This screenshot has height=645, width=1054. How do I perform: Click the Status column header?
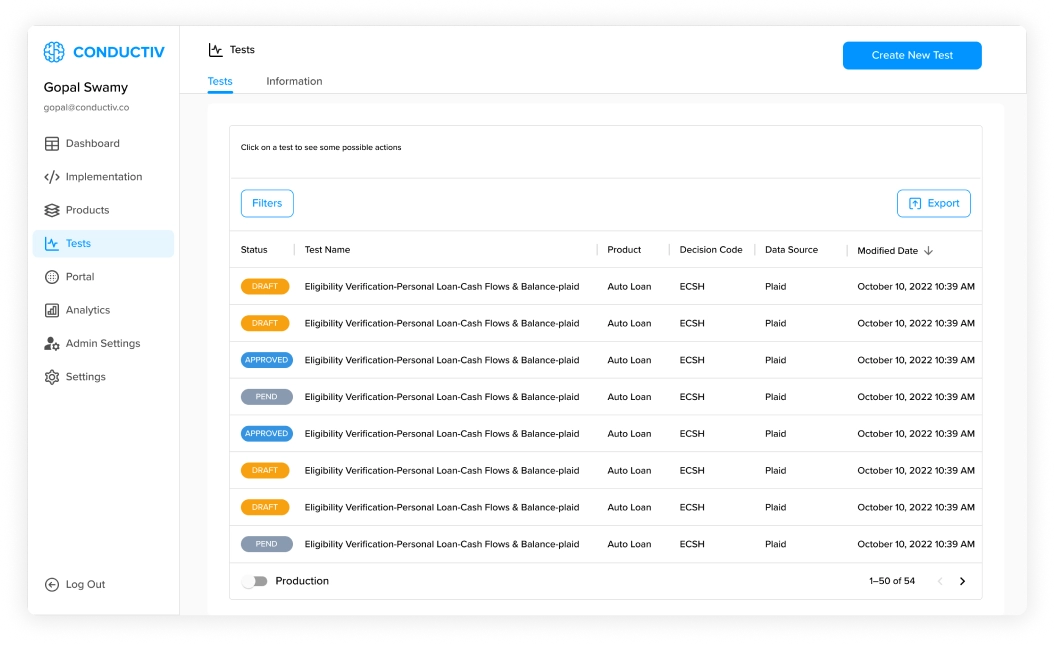pos(254,250)
